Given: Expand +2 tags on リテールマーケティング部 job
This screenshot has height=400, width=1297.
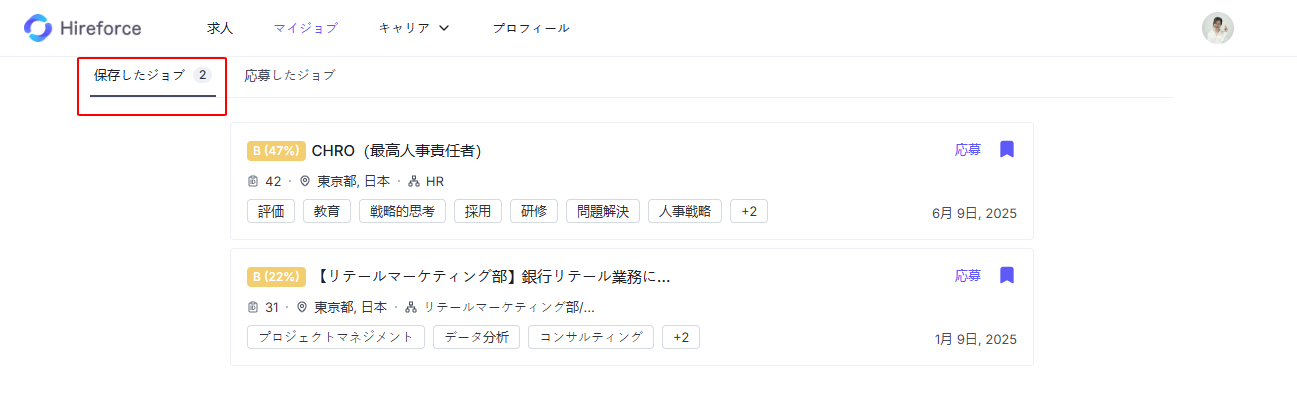Looking at the screenshot, I should click(x=681, y=337).
